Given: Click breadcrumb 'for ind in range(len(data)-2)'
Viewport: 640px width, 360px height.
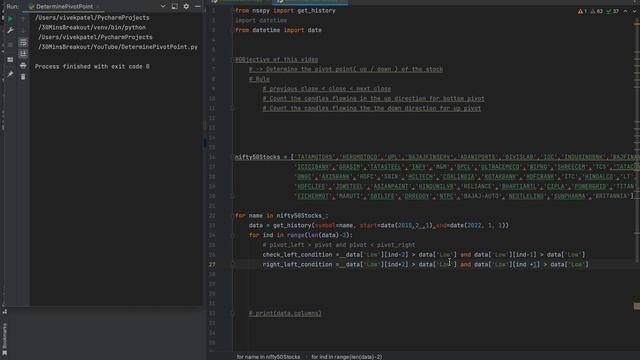Looking at the screenshot, I should (347, 357).
